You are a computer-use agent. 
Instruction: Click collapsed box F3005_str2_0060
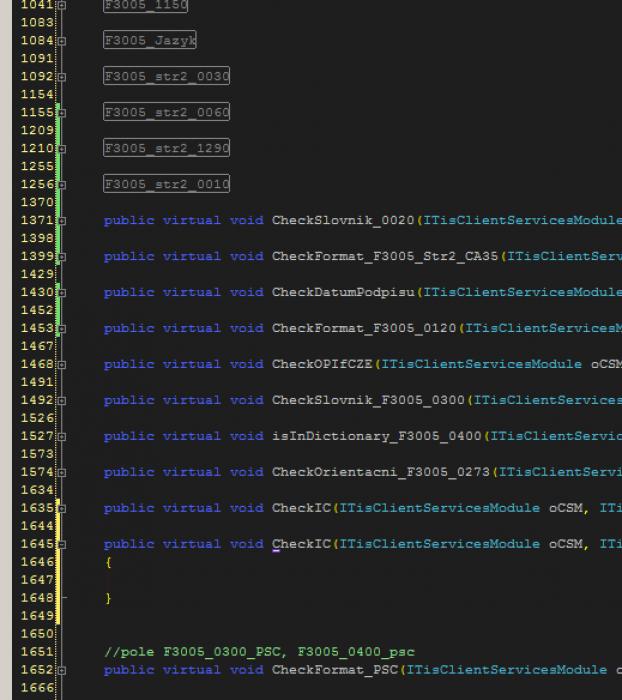(167, 112)
